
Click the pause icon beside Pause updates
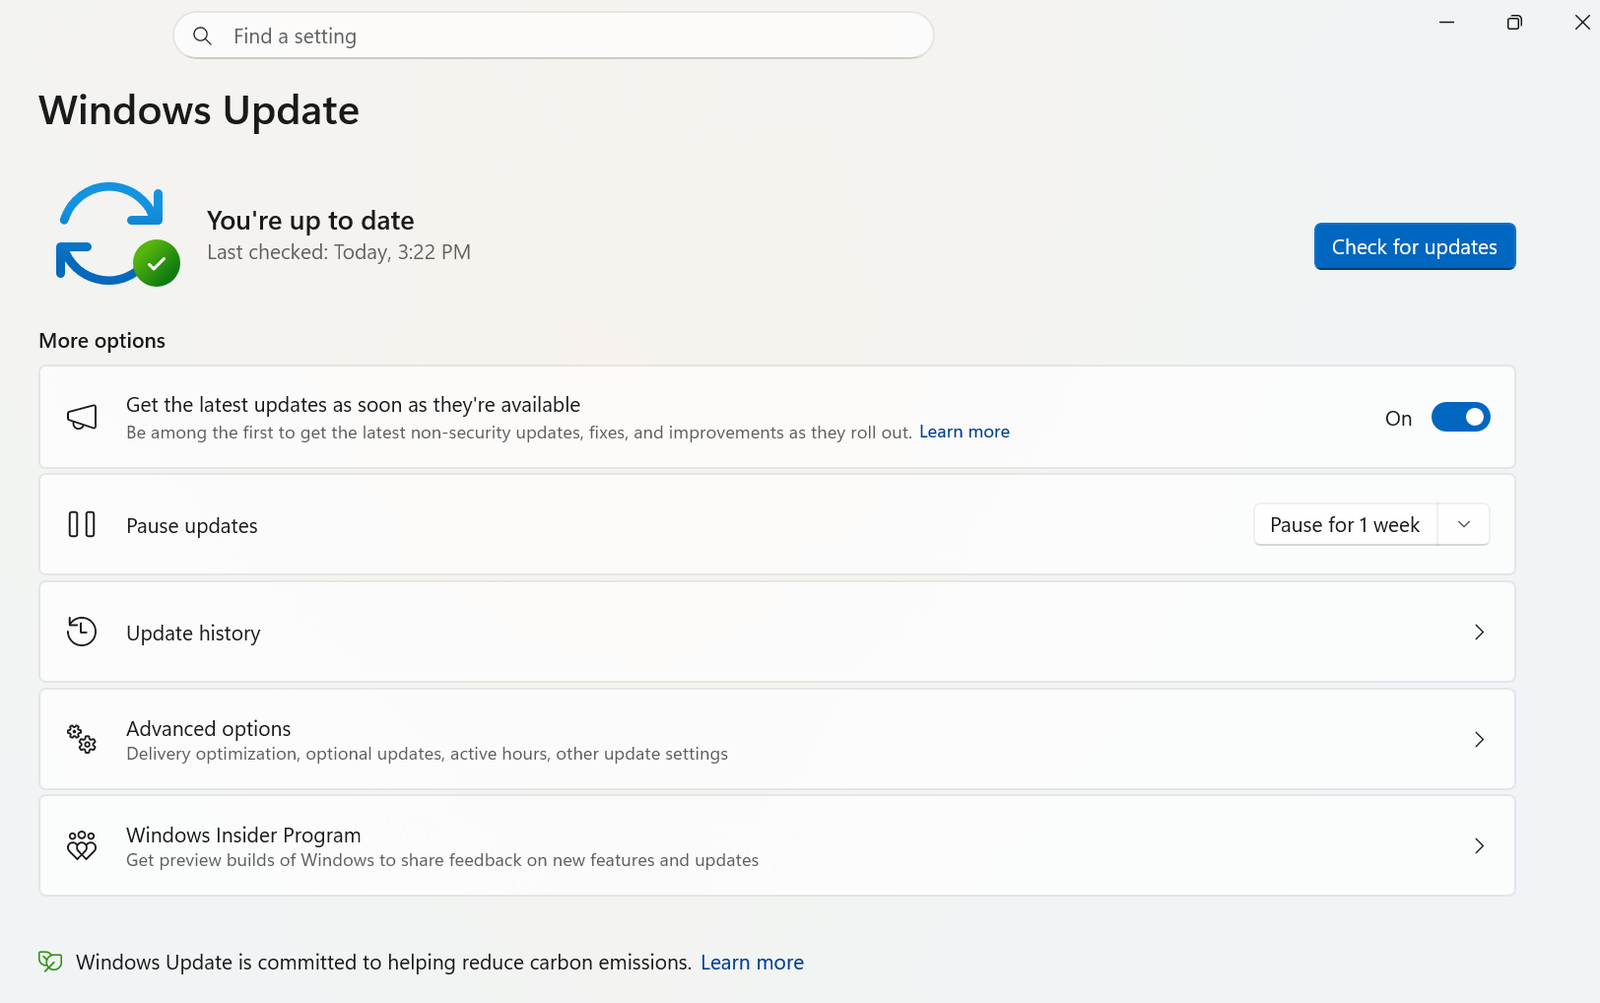pyautogui.click(x=82, y=524)
